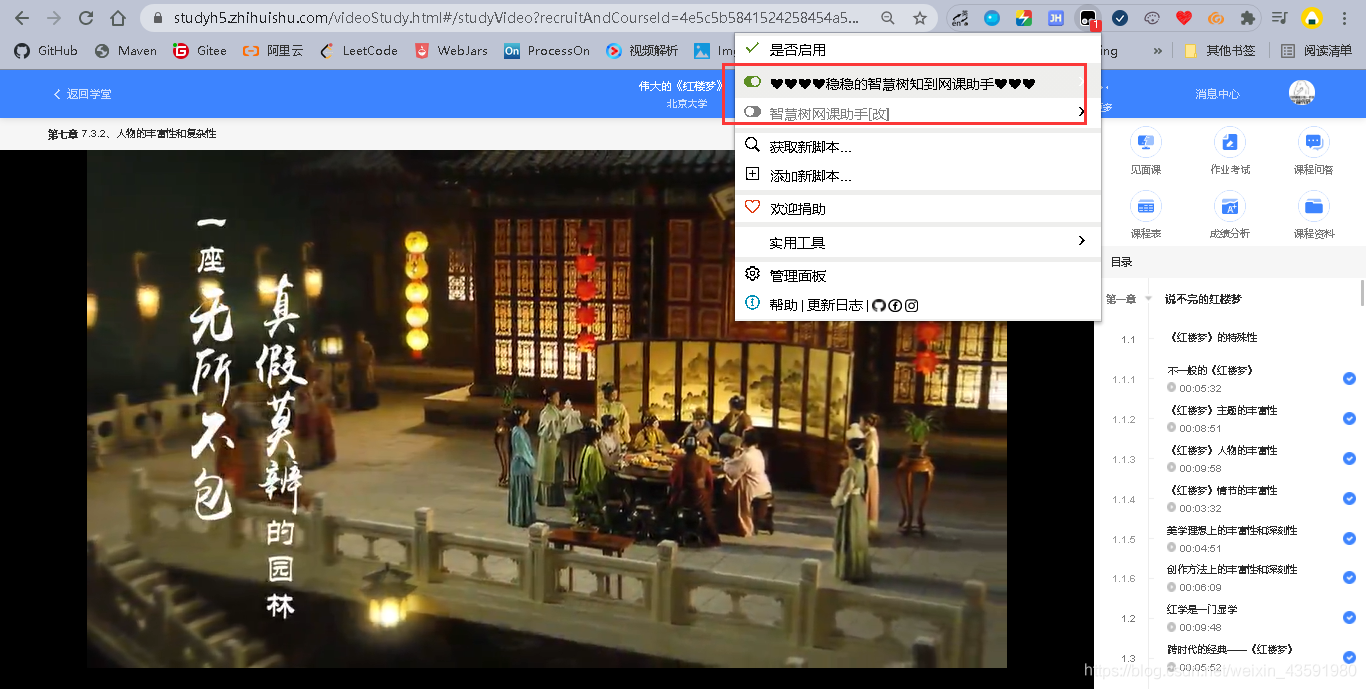Click 更新日志 in the Tampermonkey menu
Screen dimensions: 1366x689
click(835, 305)
